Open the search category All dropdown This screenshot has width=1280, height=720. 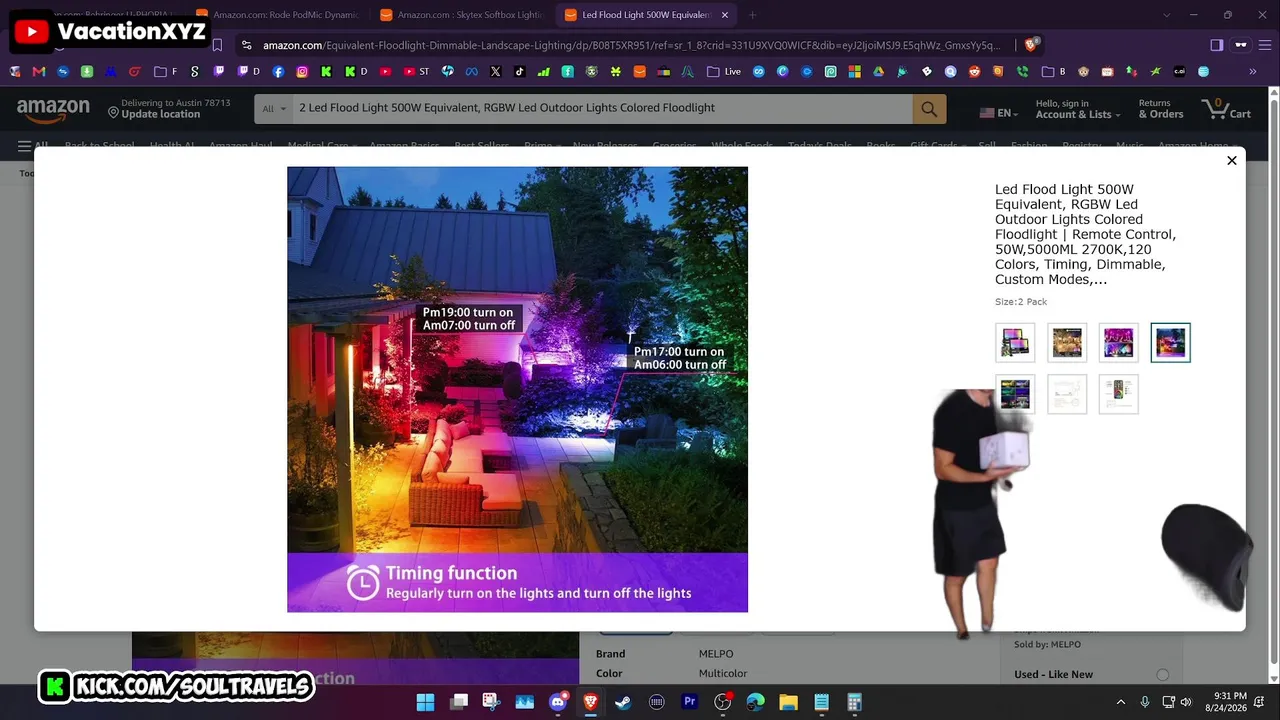point(273,108)
